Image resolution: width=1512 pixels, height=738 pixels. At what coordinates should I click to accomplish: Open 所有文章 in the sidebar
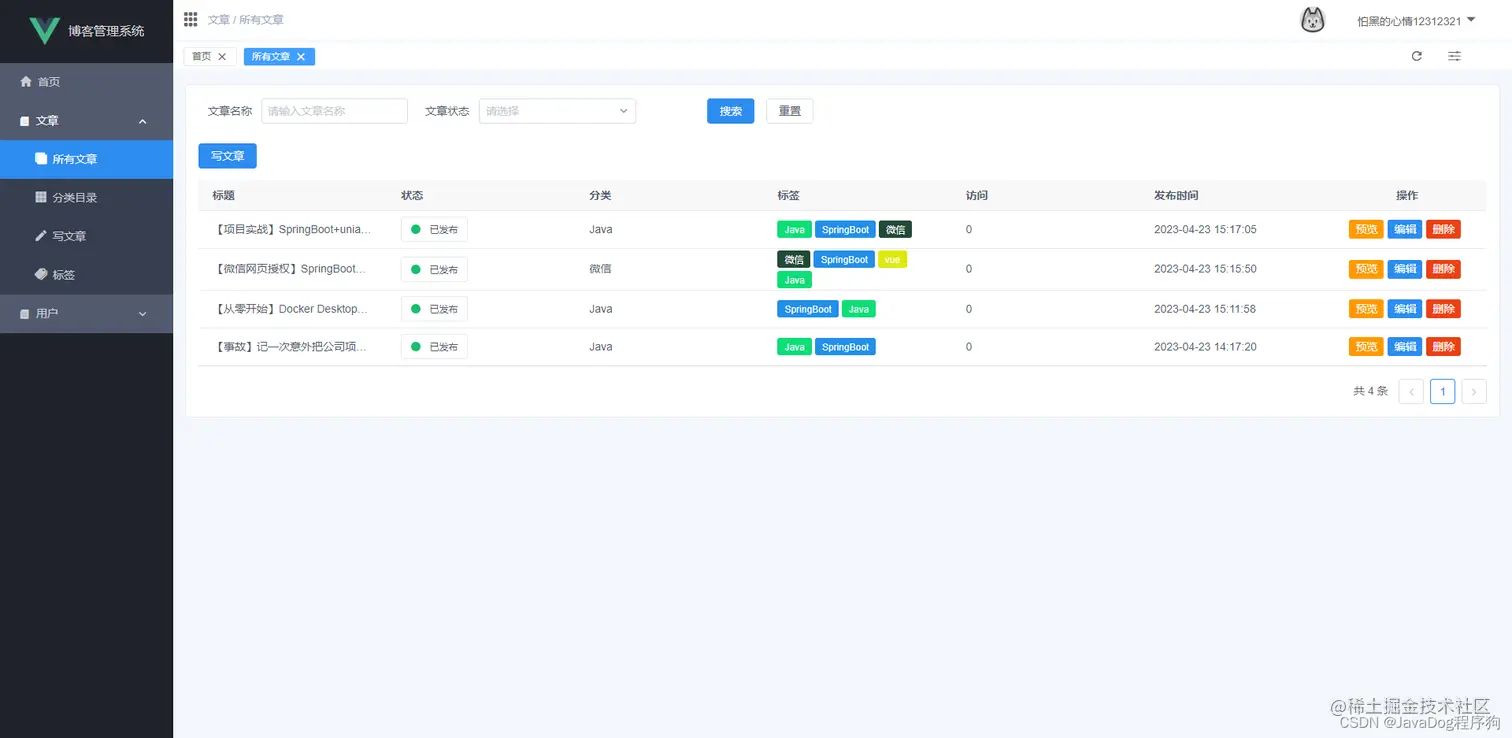(86, 159)
